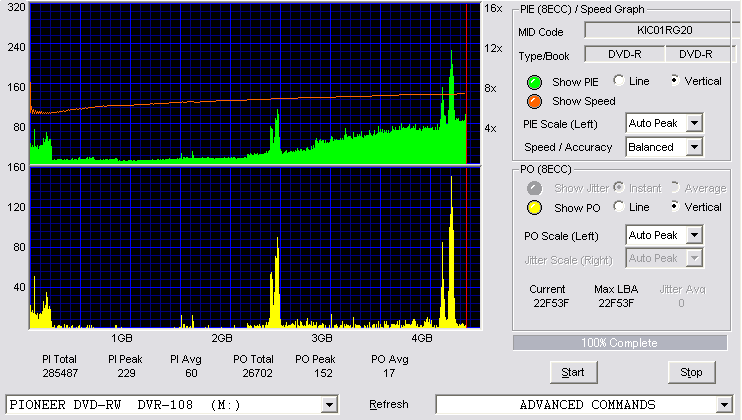Viewport: 742px width, 420px height.
Task: Click the PO Peak value 152
Action: click(x=323, y=373)
